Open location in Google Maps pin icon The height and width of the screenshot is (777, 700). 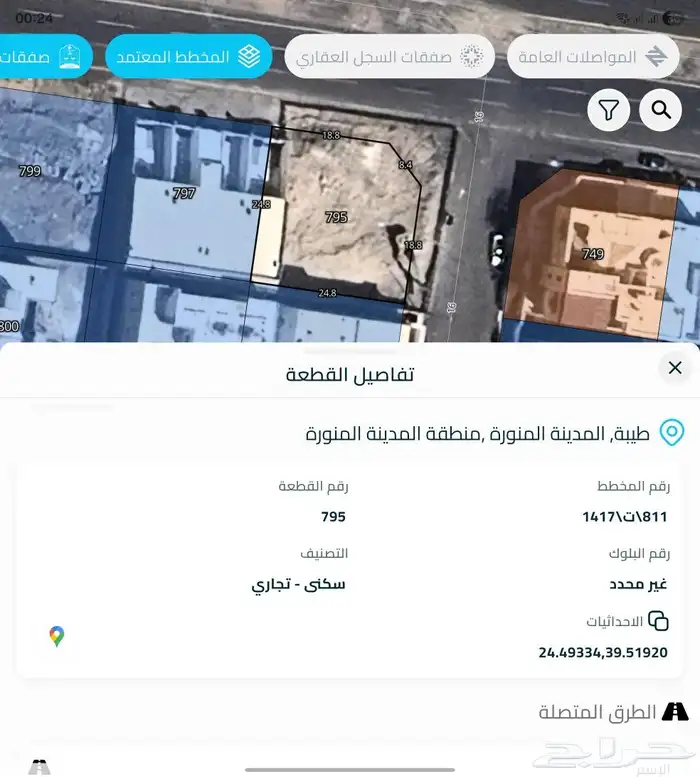point(57,636)
